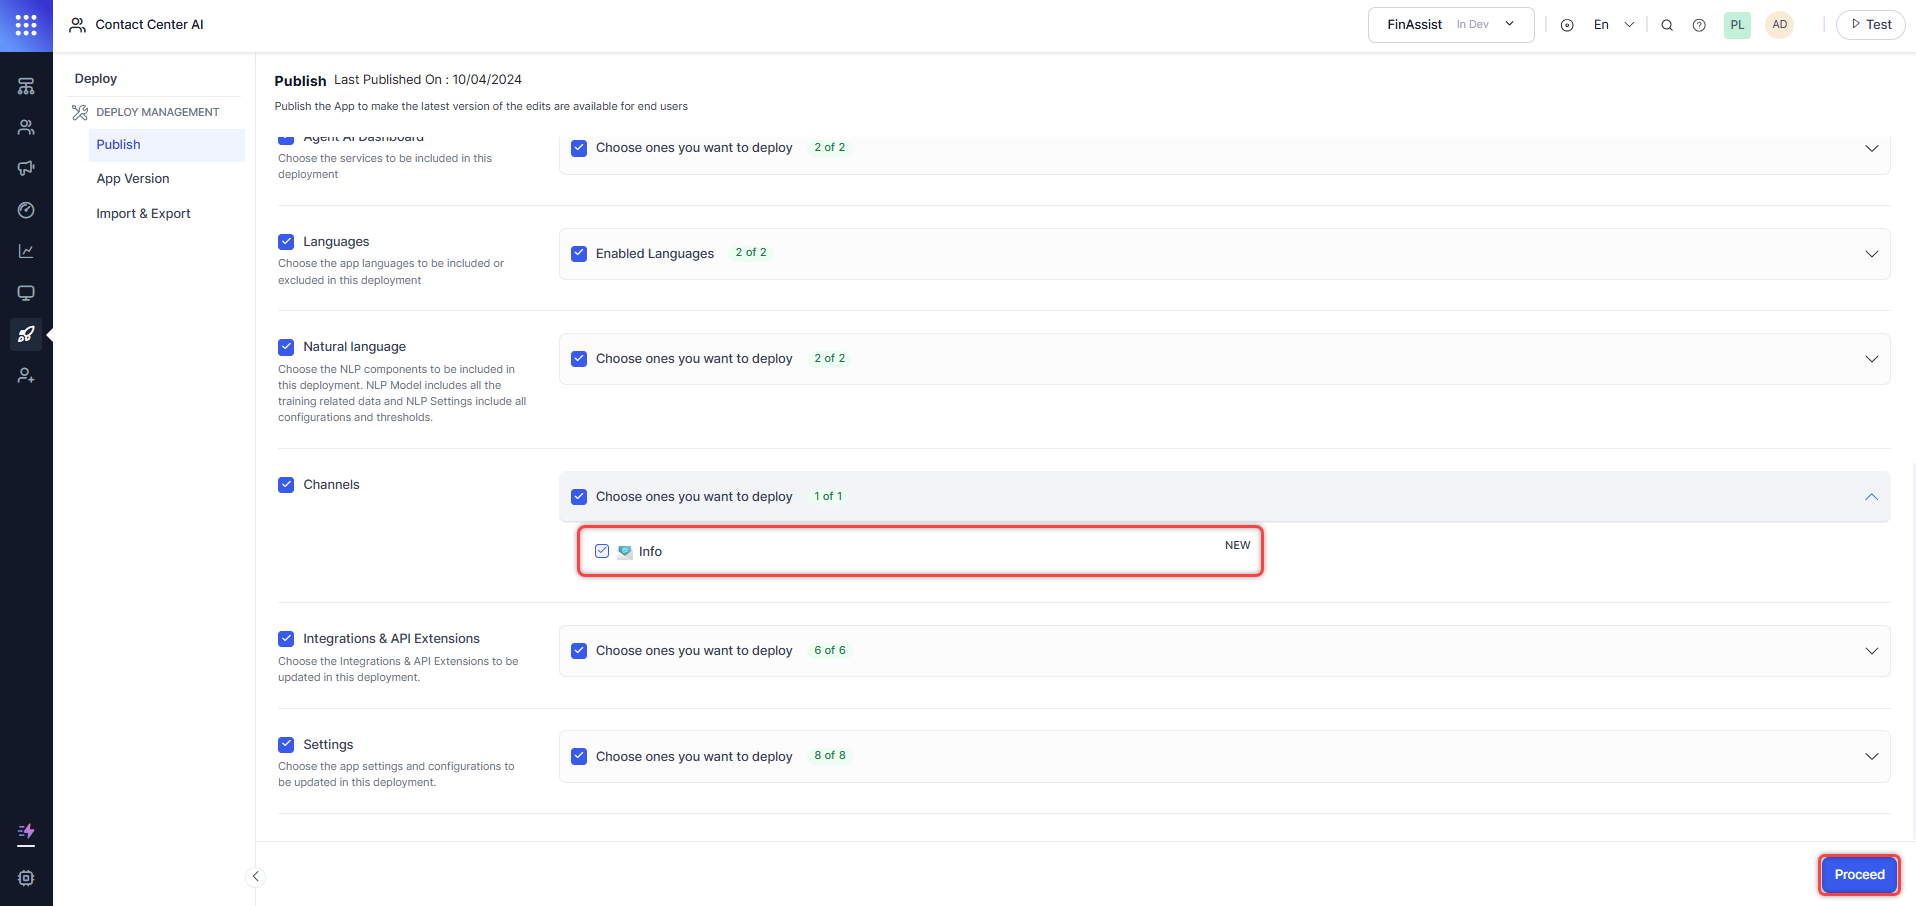Click the Test button
The height and width of the screenshot is (906, 1916).
click(1870, 25)
